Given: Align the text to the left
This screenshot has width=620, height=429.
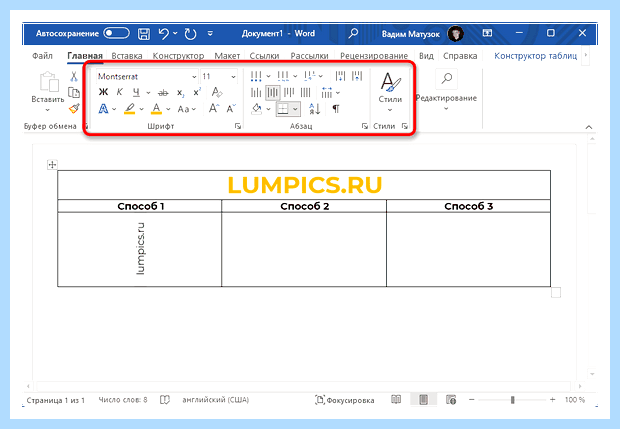Looking at the screenshot, I should click(x=256, y=93).
